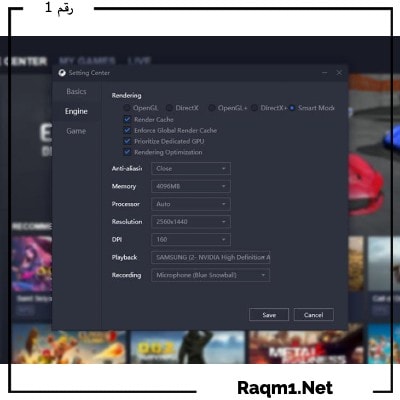
Task: Switch to the Game settings tab
Action: click(x=76, y=131)
